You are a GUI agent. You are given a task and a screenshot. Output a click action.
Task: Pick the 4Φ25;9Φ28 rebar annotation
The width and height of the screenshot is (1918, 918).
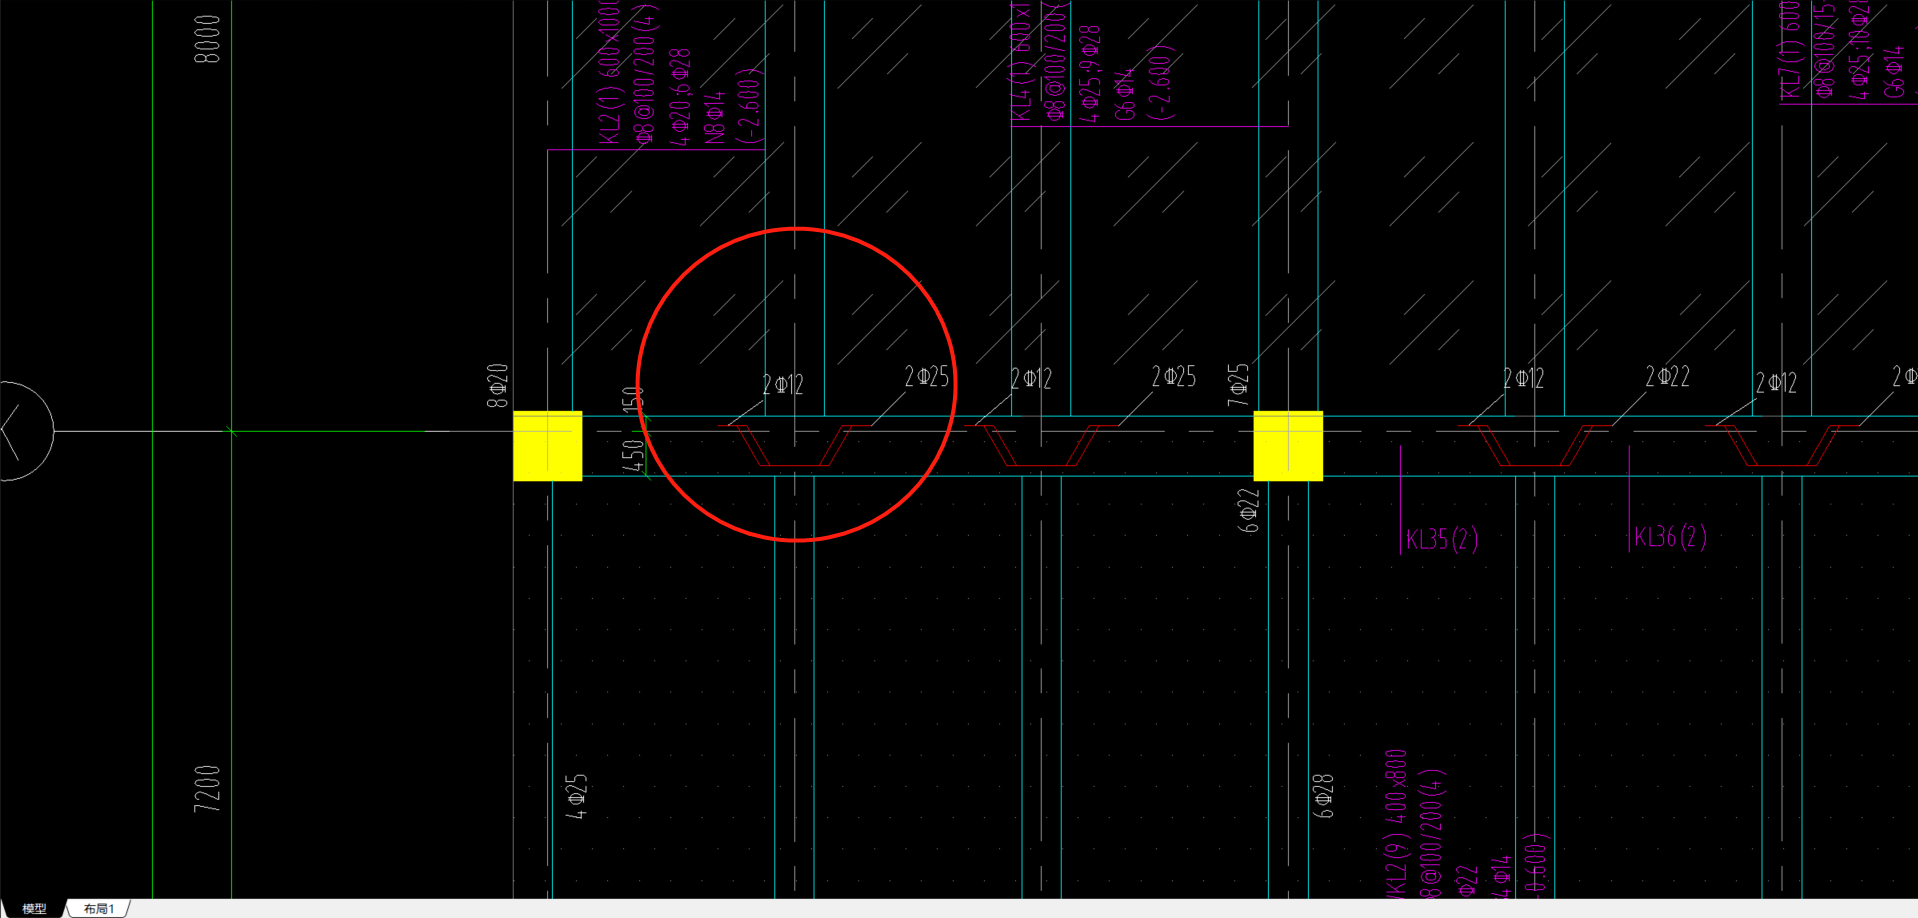pyautogui.click(x=1091, y=73)
